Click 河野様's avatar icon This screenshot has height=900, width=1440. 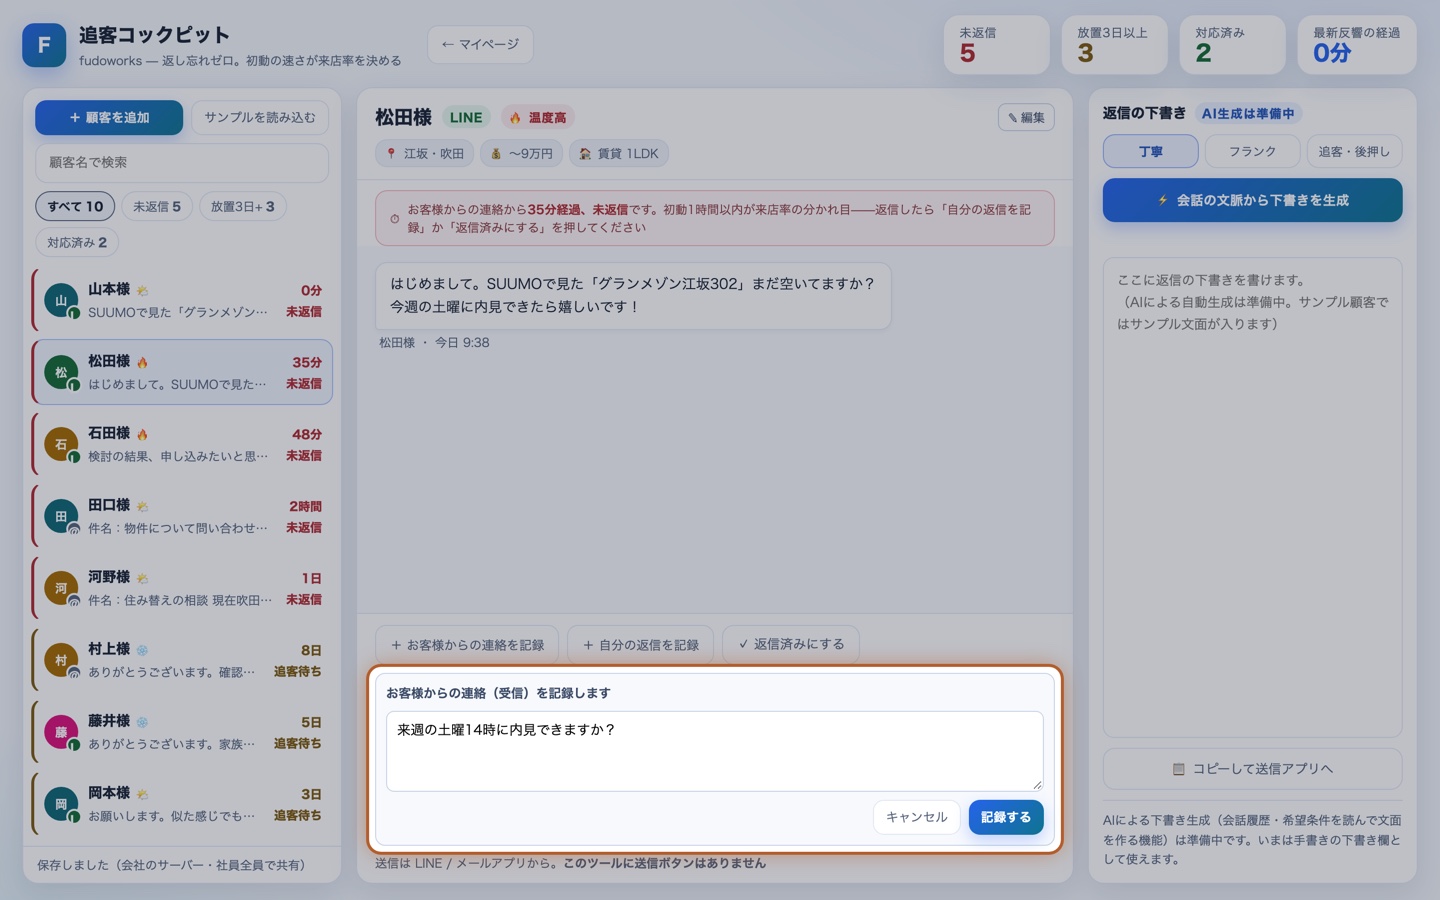point(61,588)
